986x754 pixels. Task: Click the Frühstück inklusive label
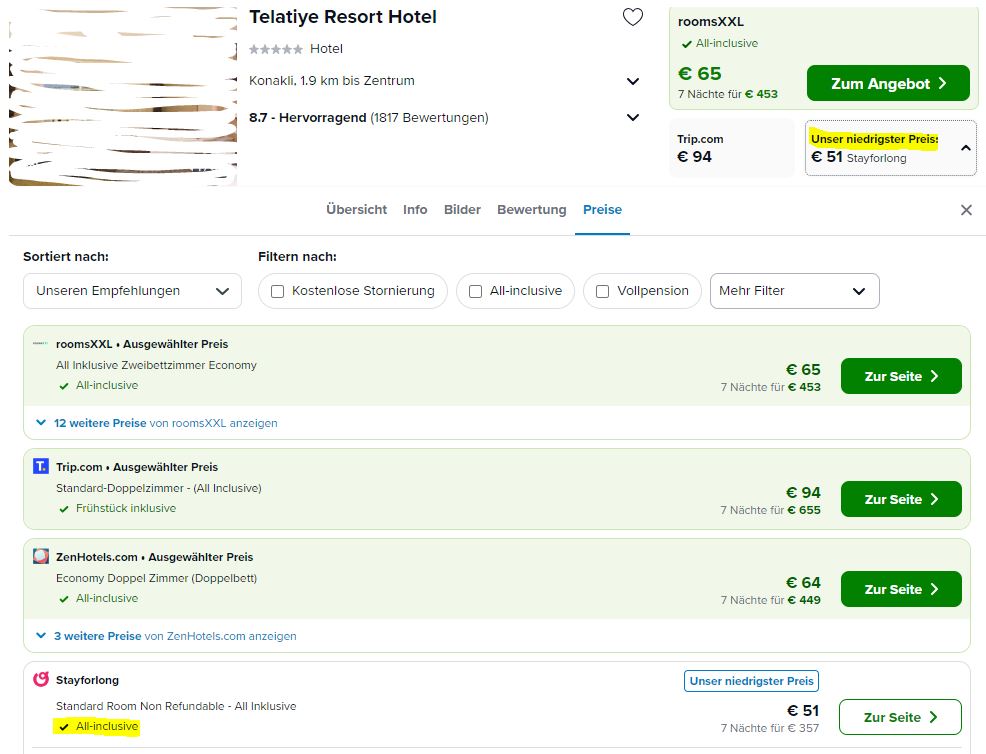coord(126,508)
